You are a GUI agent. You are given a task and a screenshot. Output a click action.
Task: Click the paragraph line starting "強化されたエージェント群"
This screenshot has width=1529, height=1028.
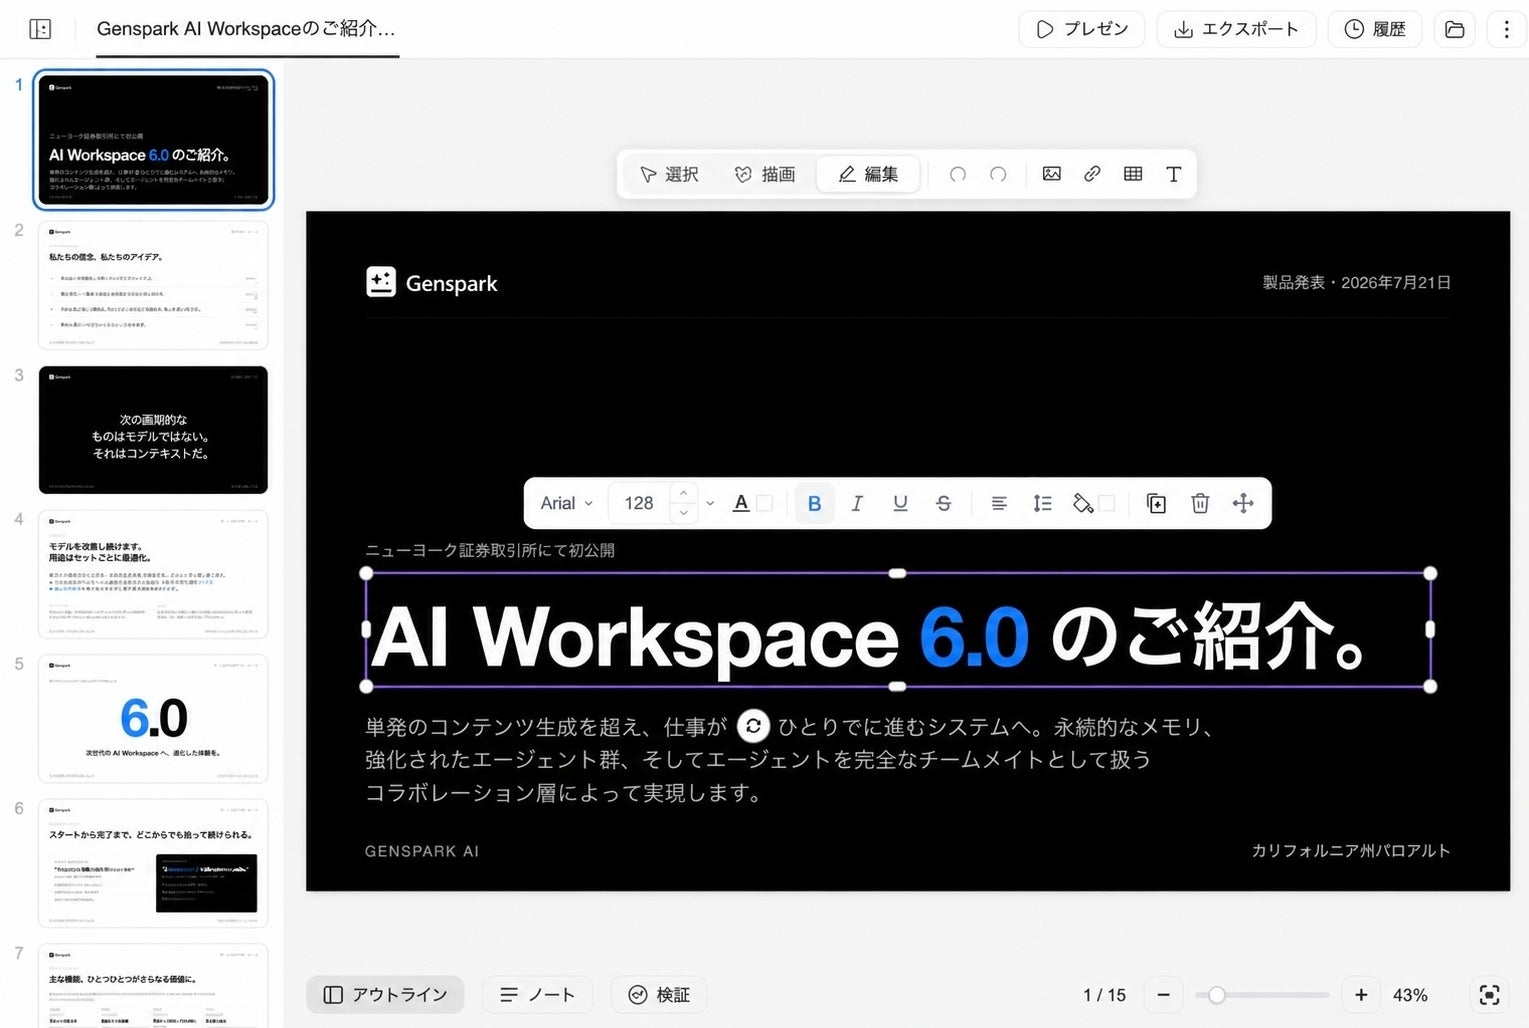pos(758,760)
